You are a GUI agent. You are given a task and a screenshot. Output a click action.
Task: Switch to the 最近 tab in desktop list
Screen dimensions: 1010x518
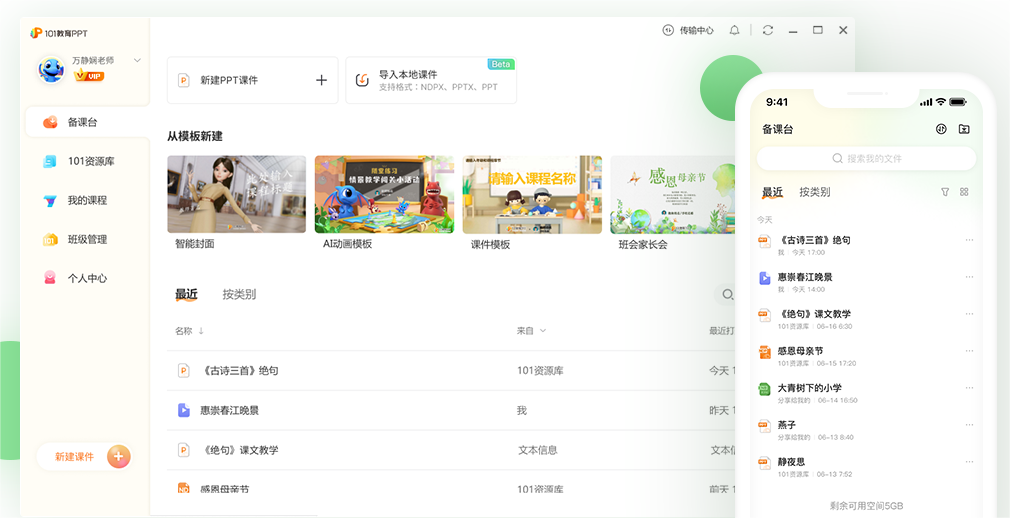pyautogui.click(x=186, y=294)
